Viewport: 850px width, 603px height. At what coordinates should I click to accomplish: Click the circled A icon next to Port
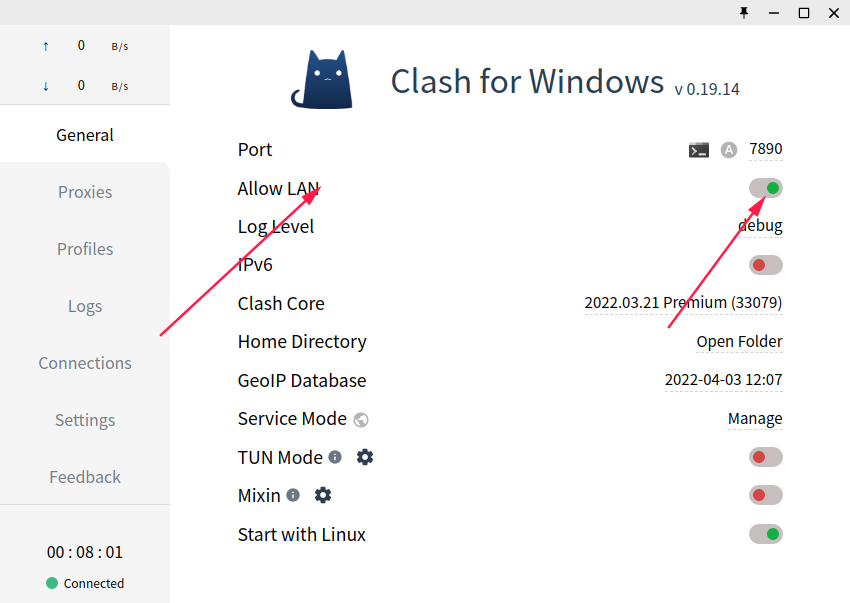pos(728,149)
